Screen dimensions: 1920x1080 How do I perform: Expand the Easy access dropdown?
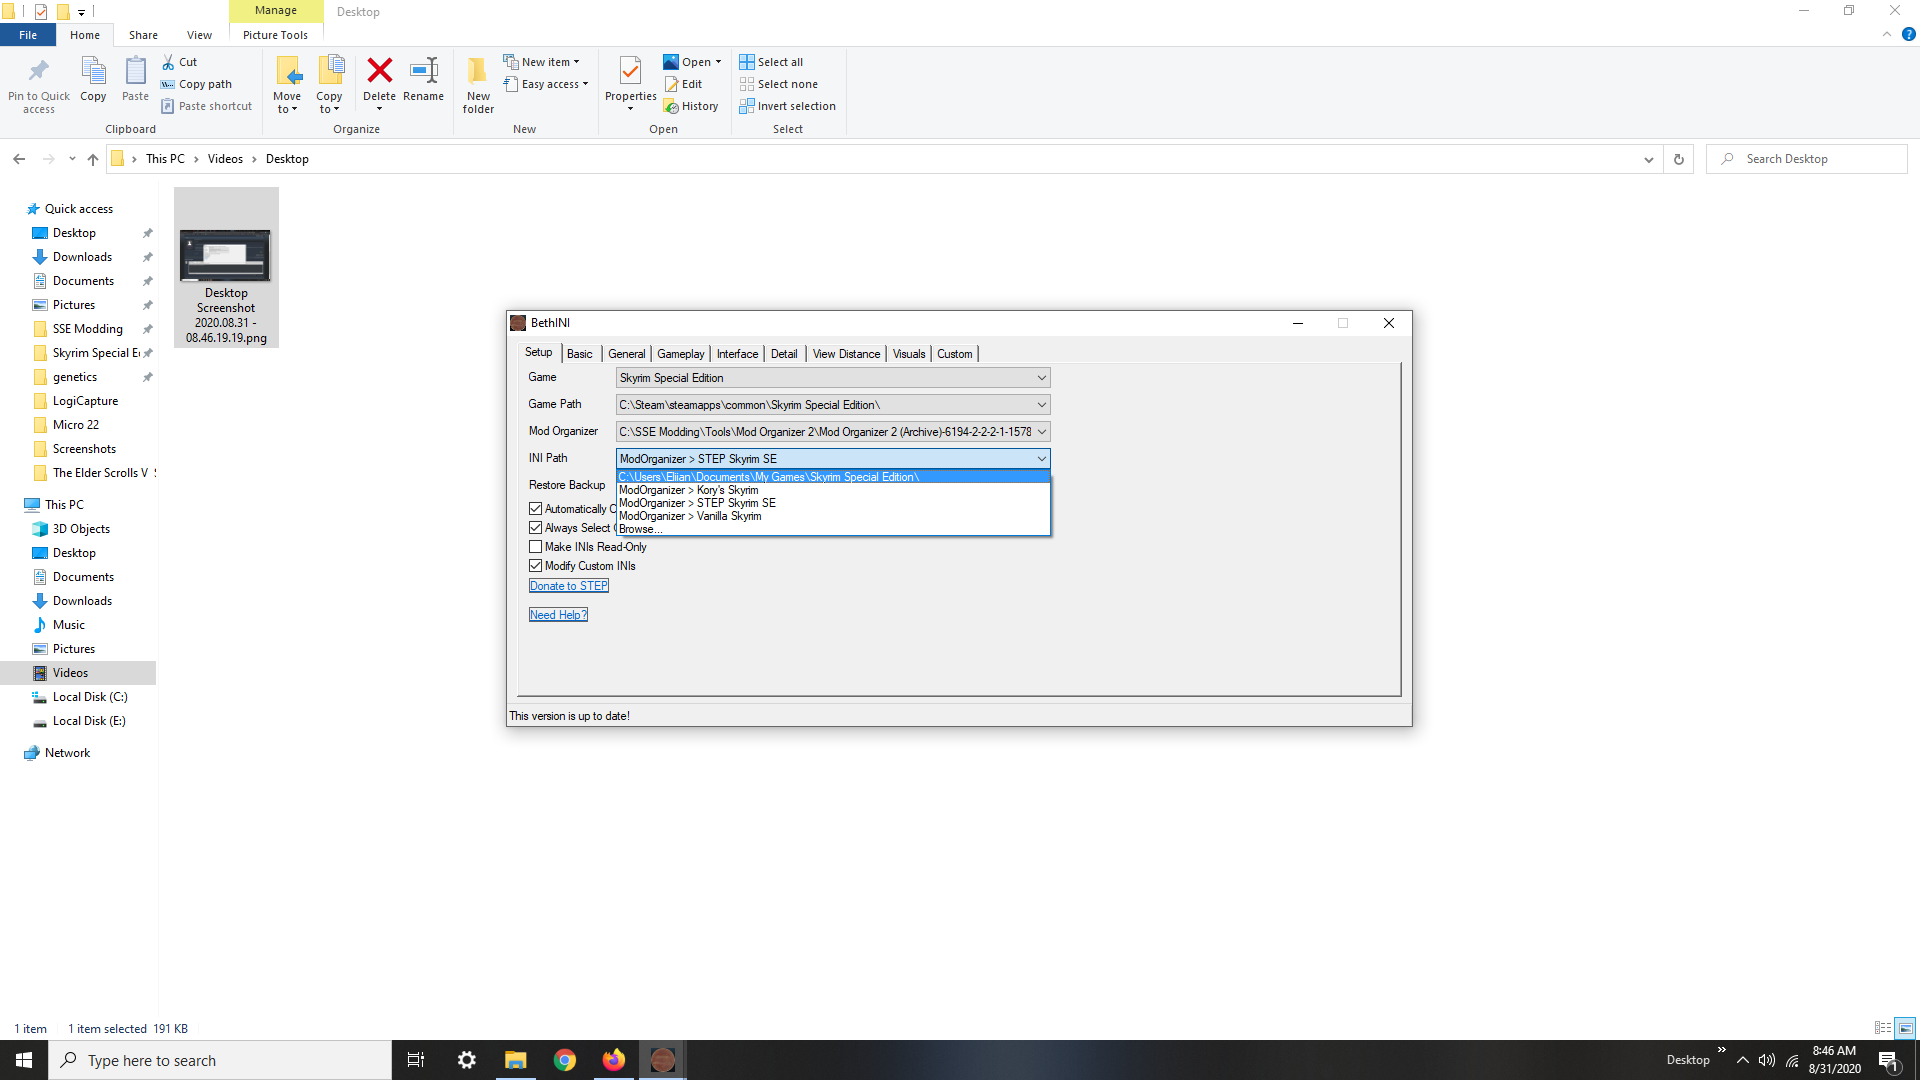click(585, 84)
